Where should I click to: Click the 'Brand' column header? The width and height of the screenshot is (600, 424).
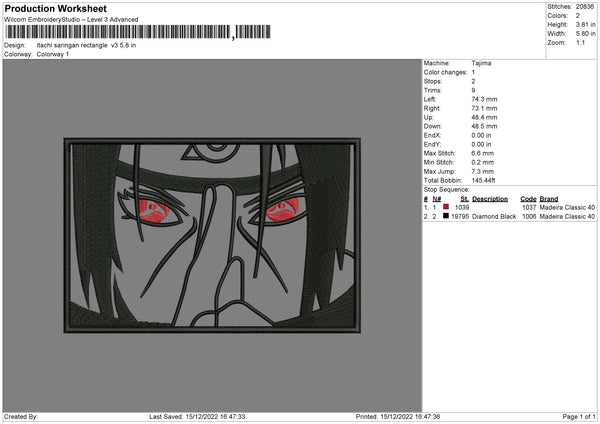(x=549, y=199)
